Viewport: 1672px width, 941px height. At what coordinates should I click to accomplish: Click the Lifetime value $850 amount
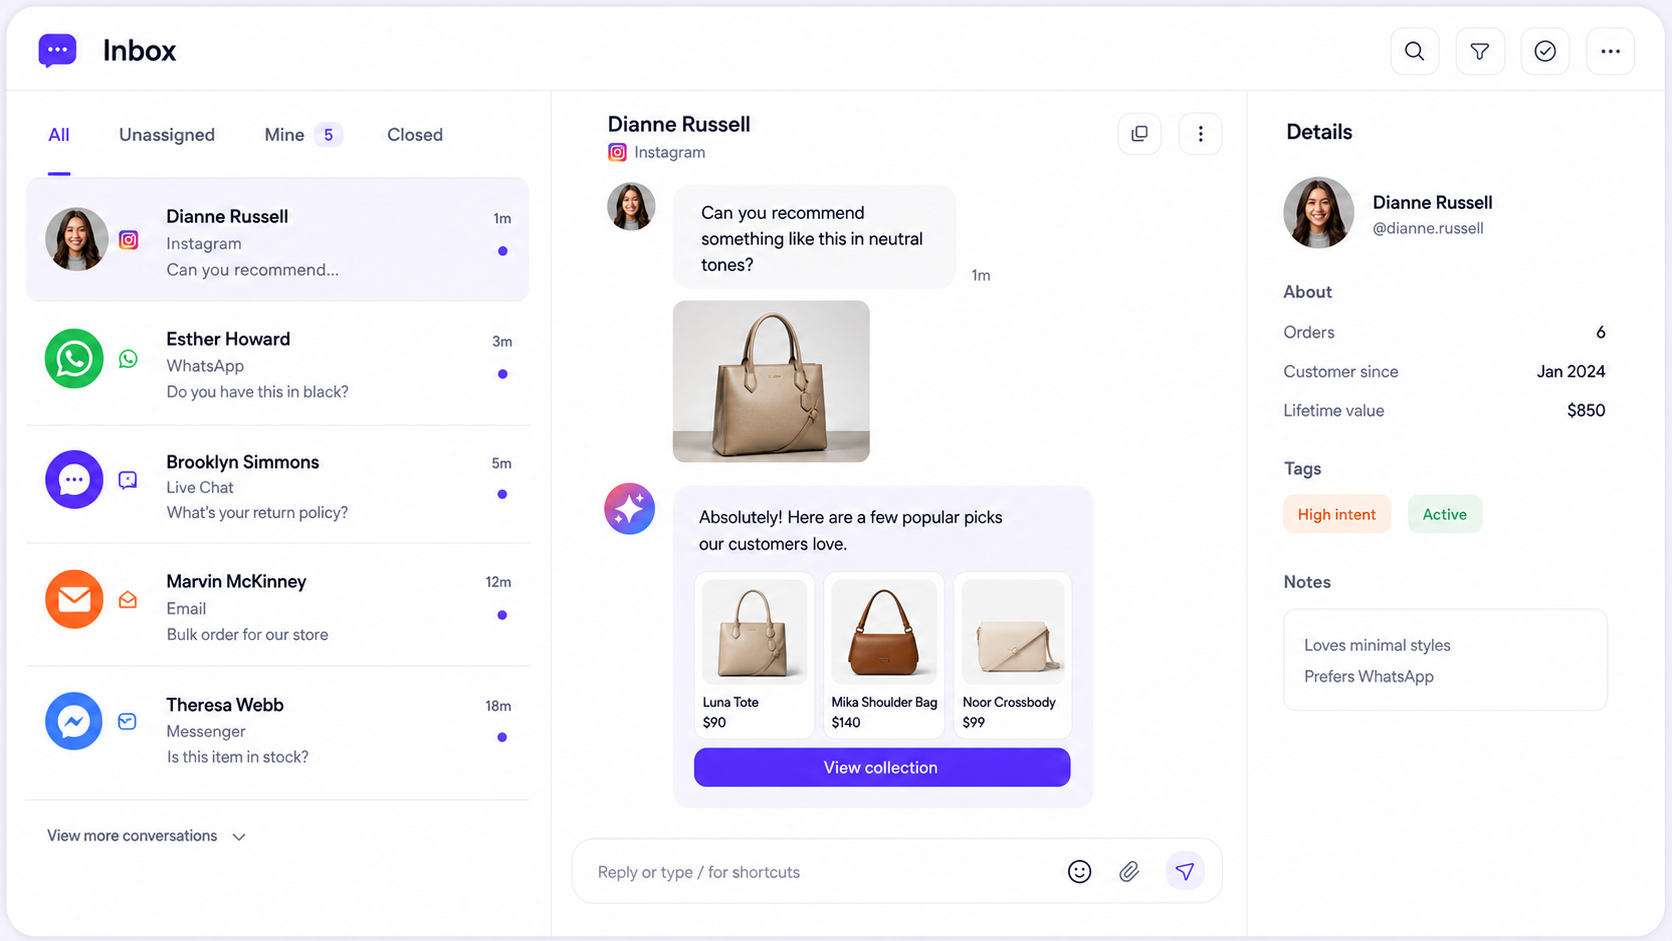[x=1586, y=411]
